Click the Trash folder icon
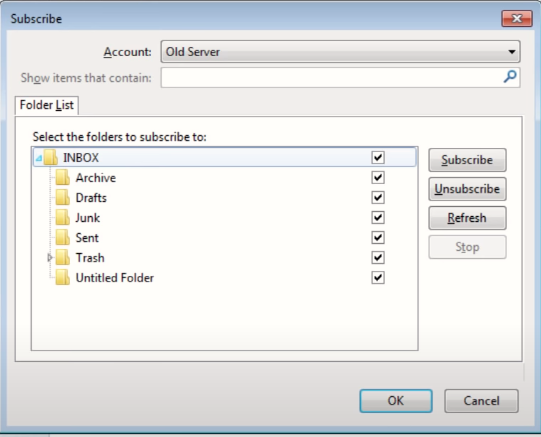 point(63,258)
